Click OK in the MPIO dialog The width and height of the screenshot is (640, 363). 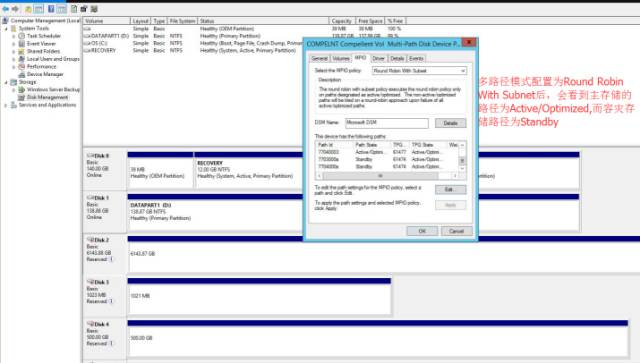(422, 231)
